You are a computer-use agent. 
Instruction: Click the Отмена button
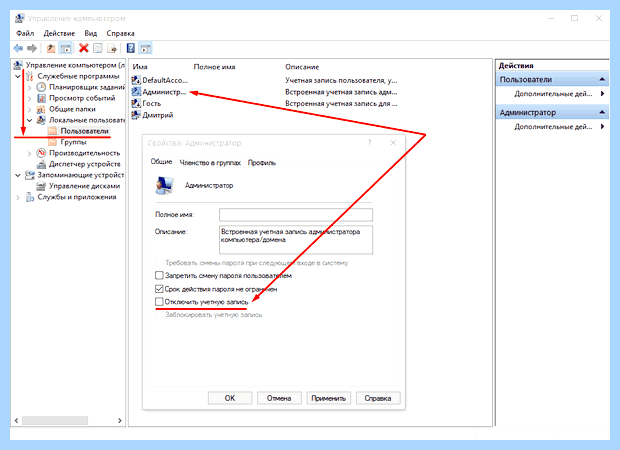coord(279,398)
